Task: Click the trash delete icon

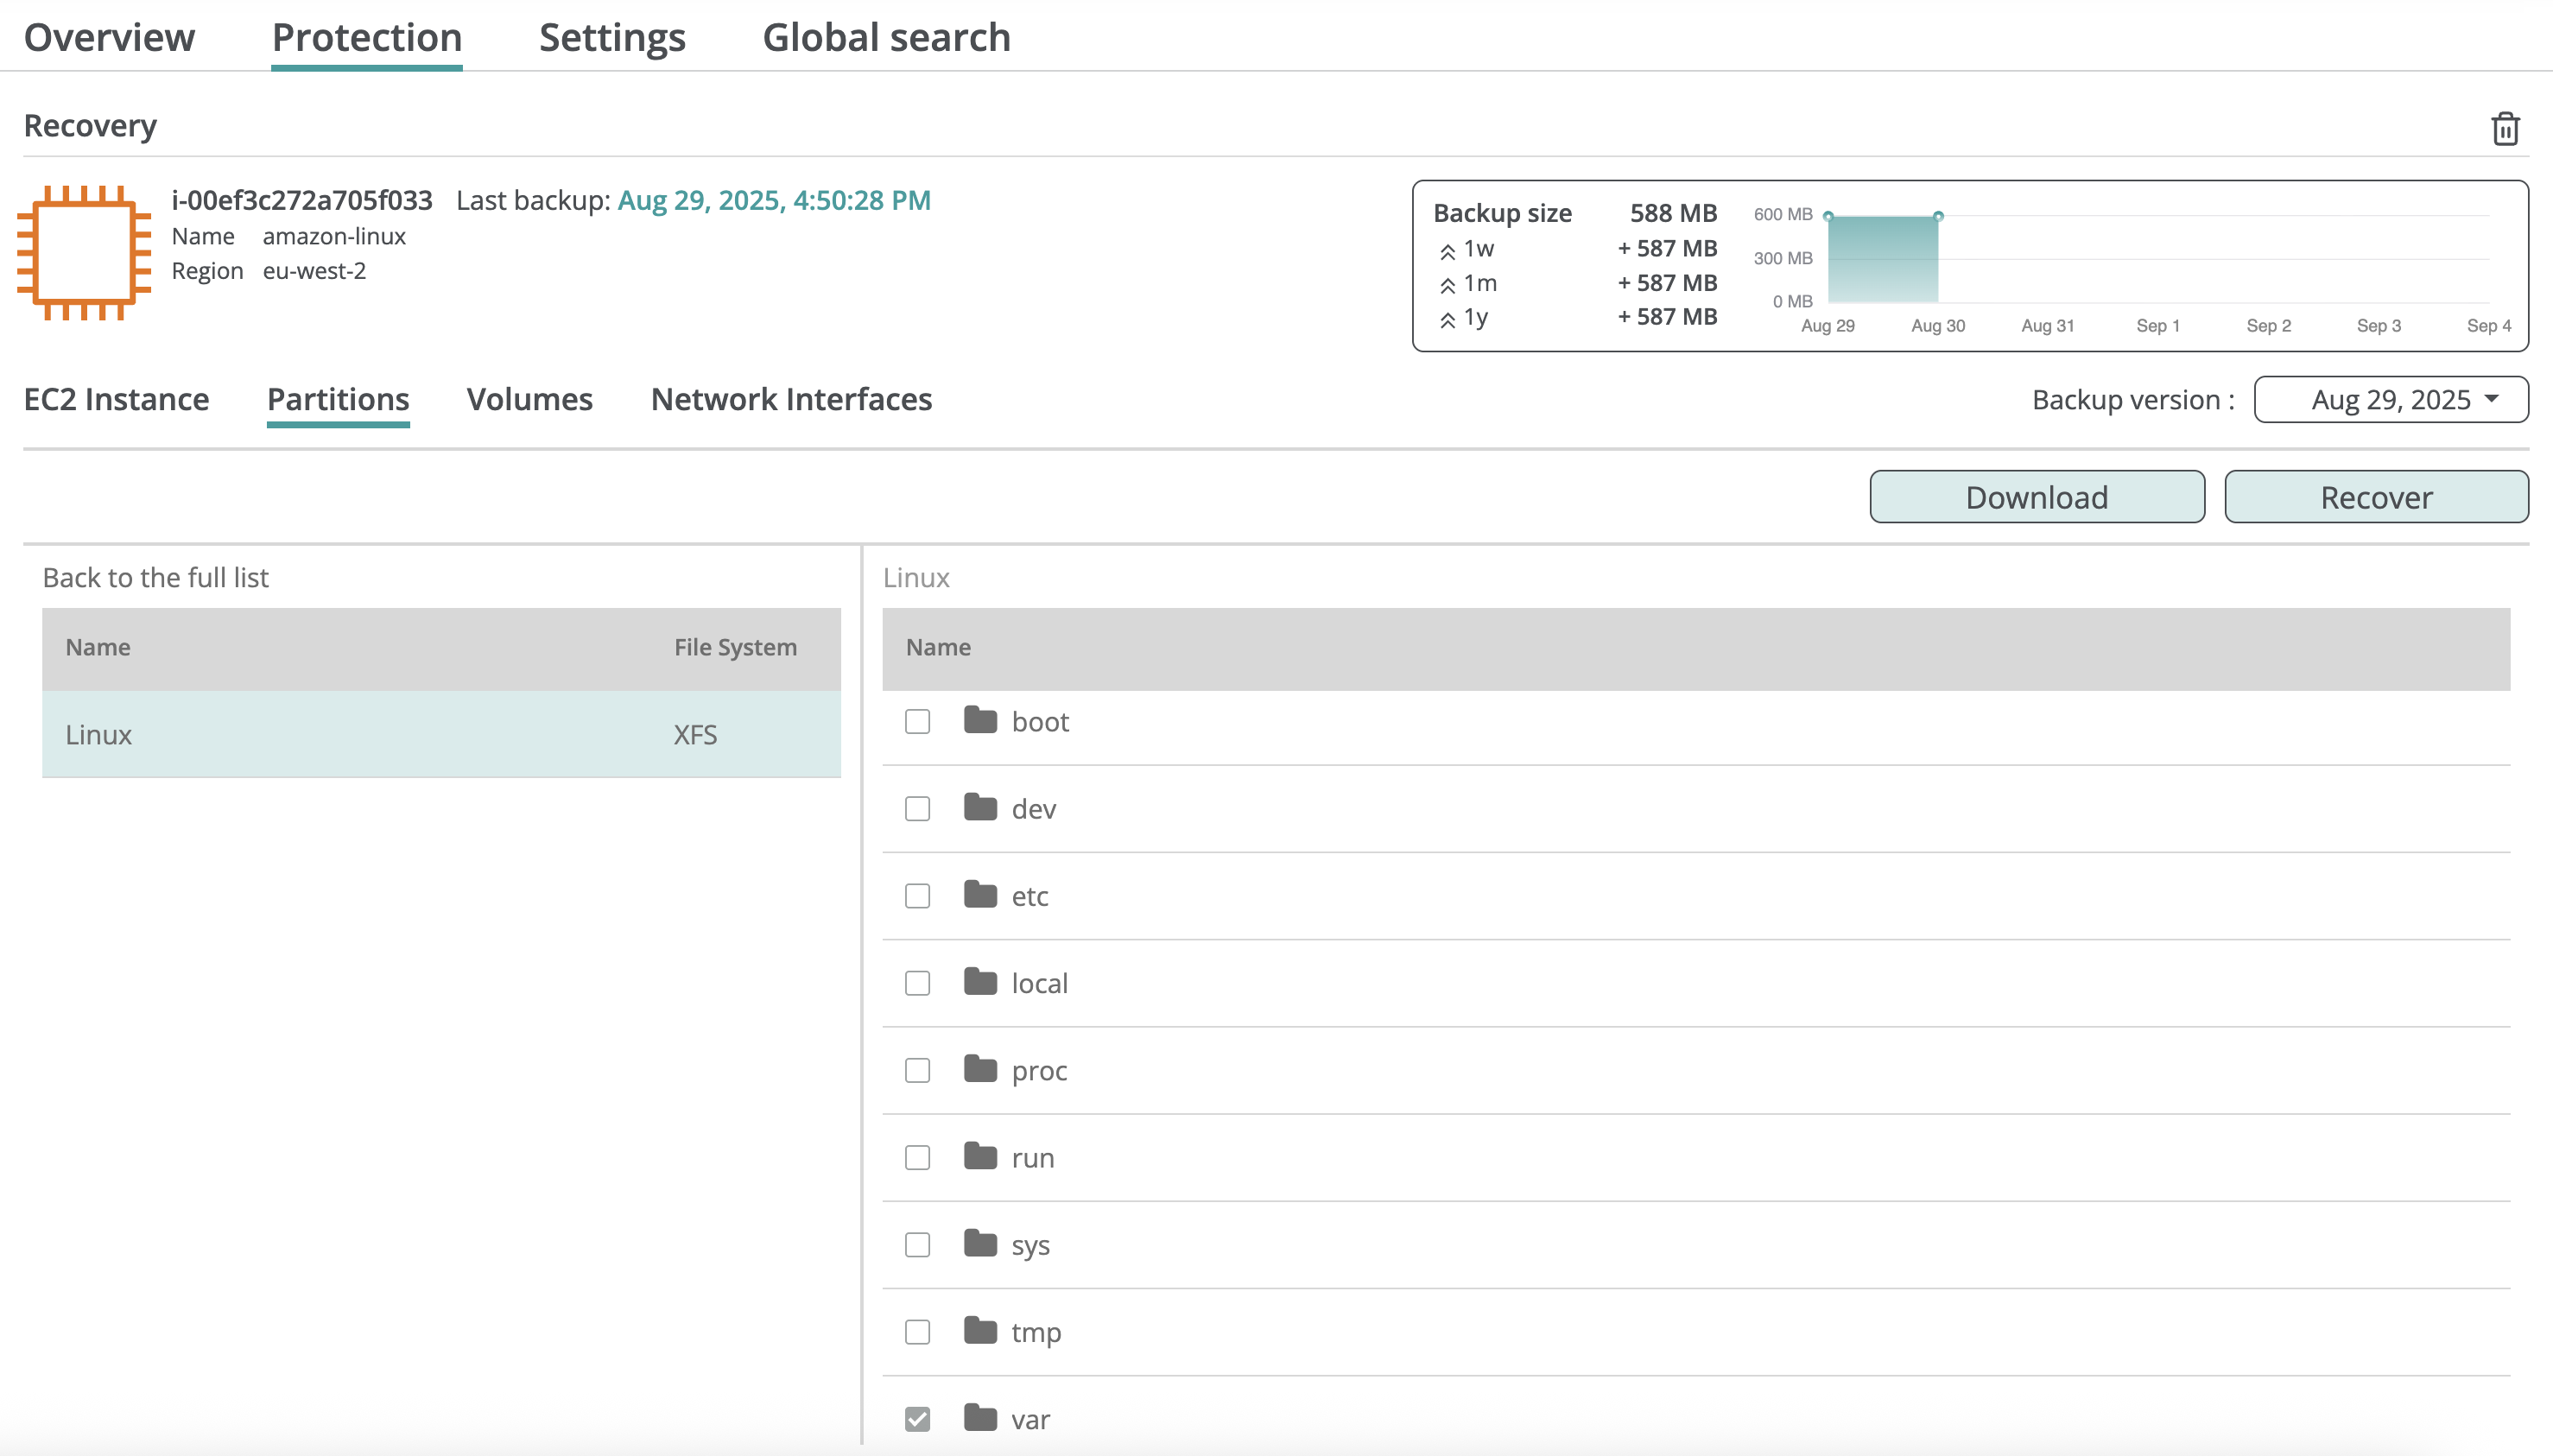Action: [2504, 129]
